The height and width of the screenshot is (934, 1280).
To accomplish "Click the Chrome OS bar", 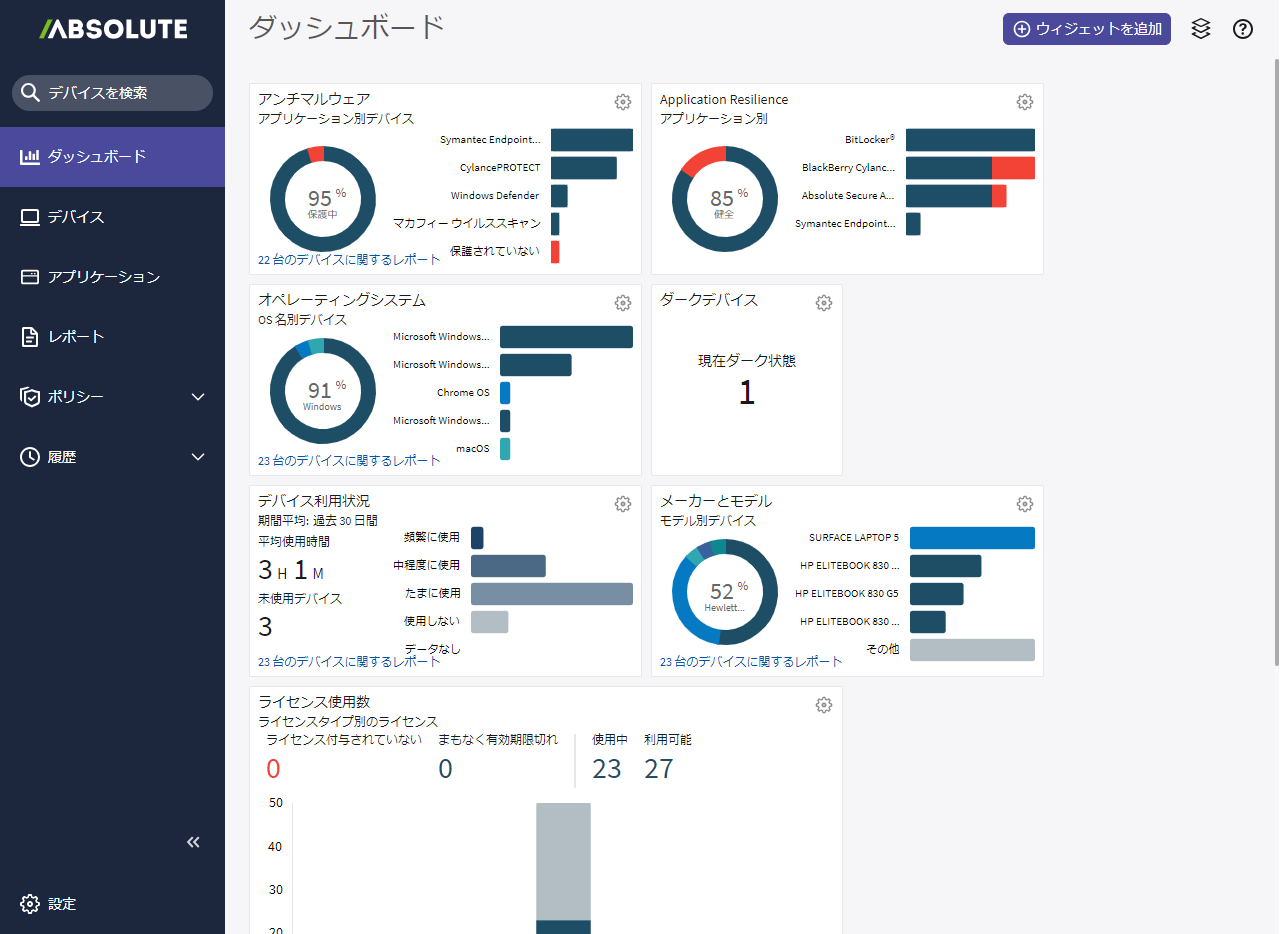I will tap(505, 393).
